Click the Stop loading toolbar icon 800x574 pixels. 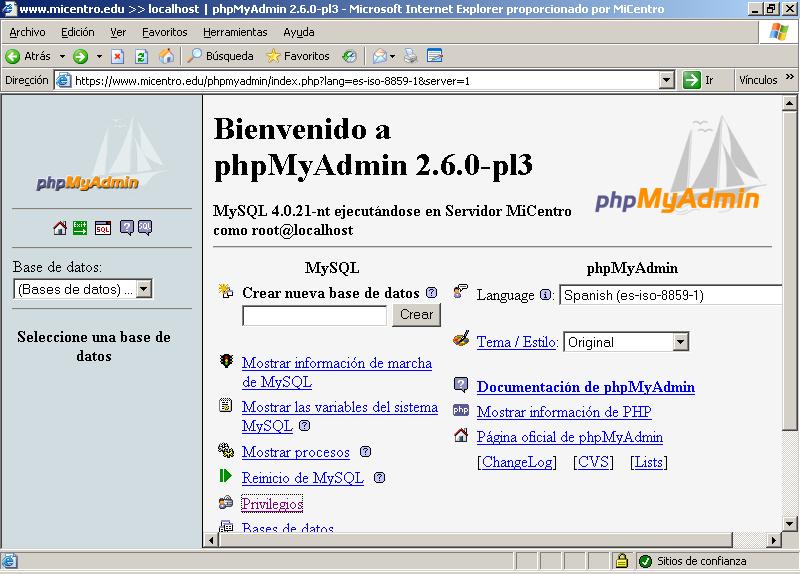(x=118, y=56)
